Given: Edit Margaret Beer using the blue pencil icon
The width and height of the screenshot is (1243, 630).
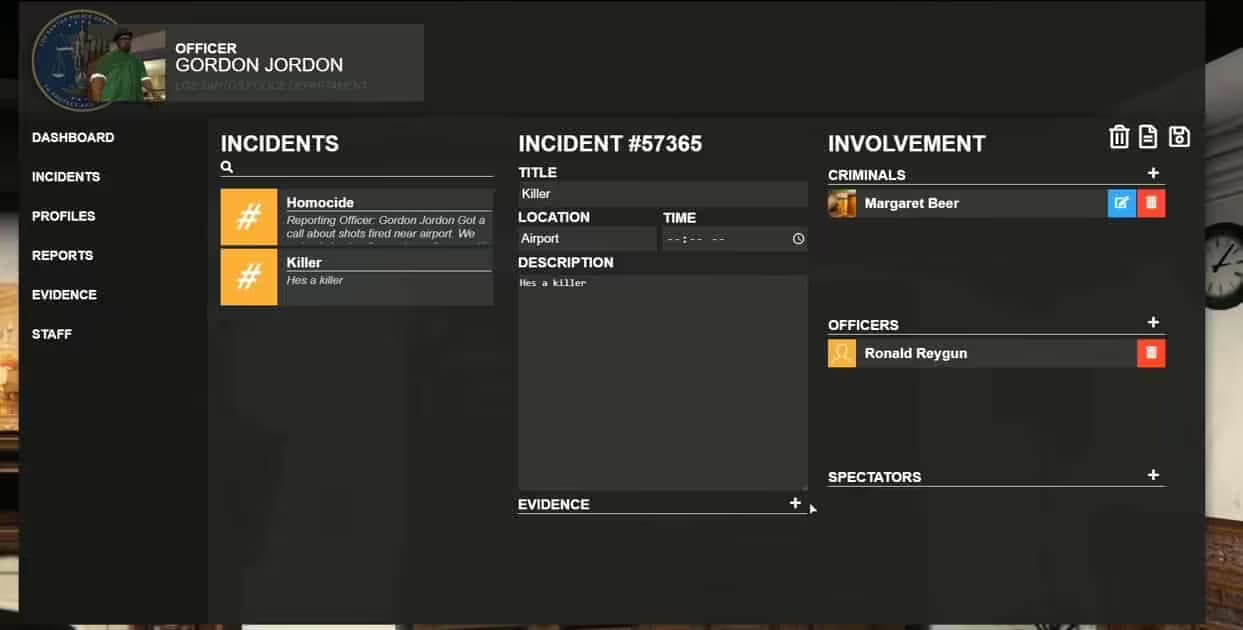Looking at the screenshot, I should click(x=1124, y=202).
